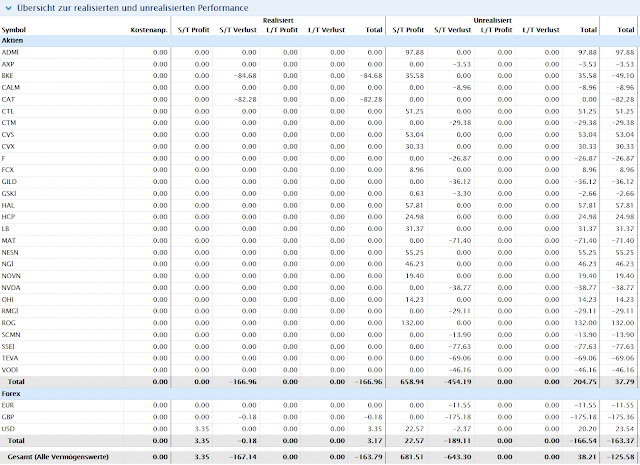The height and width of the screenshot is (465, 640).
Task: Click Aktien total unrealized S/T Verlust -454.19
Action: (457, 382)
